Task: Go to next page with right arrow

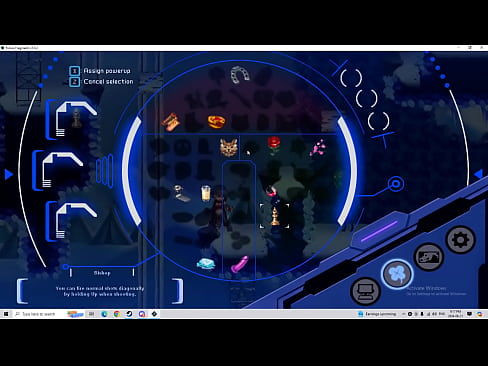Action: point(479,174)
